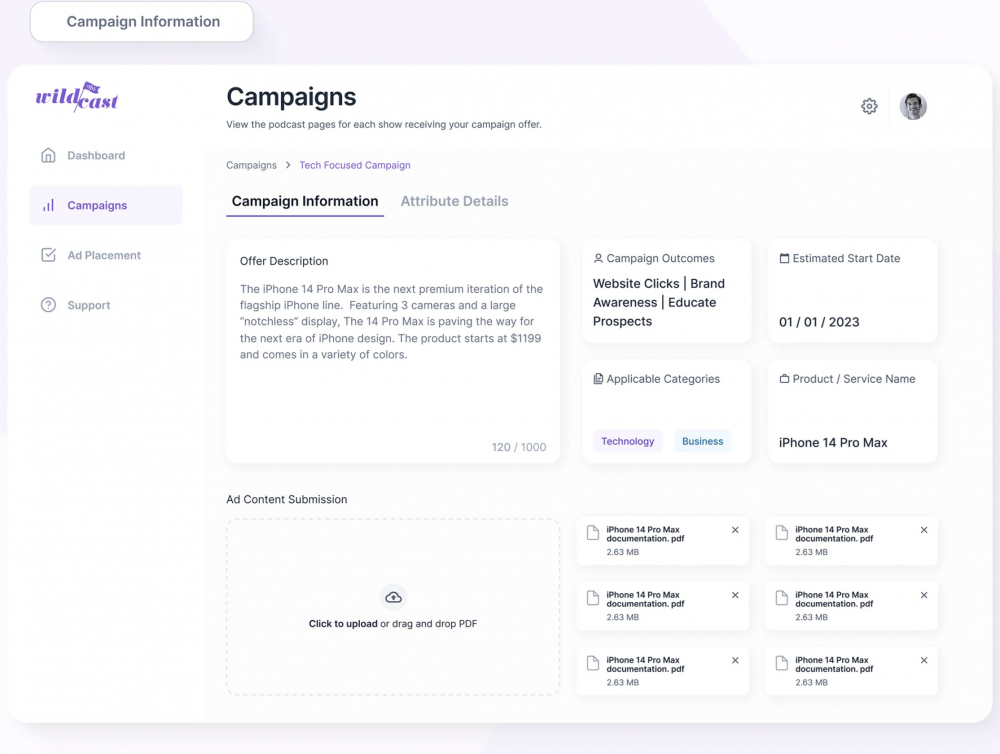Viewport: 1000px width, 754px height.
Task: Click the Campaigns breadcrumb link
Action: tap(251, 165)
